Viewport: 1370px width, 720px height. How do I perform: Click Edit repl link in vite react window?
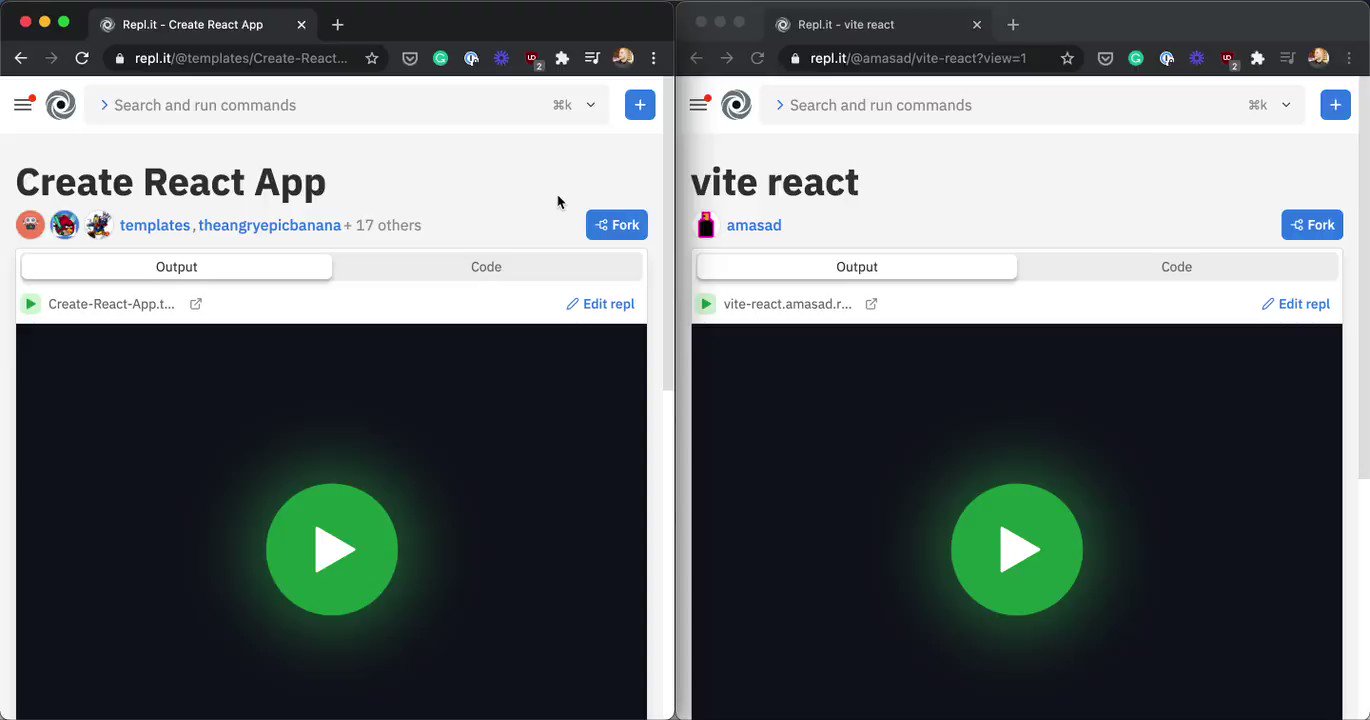click(1295, 304)
